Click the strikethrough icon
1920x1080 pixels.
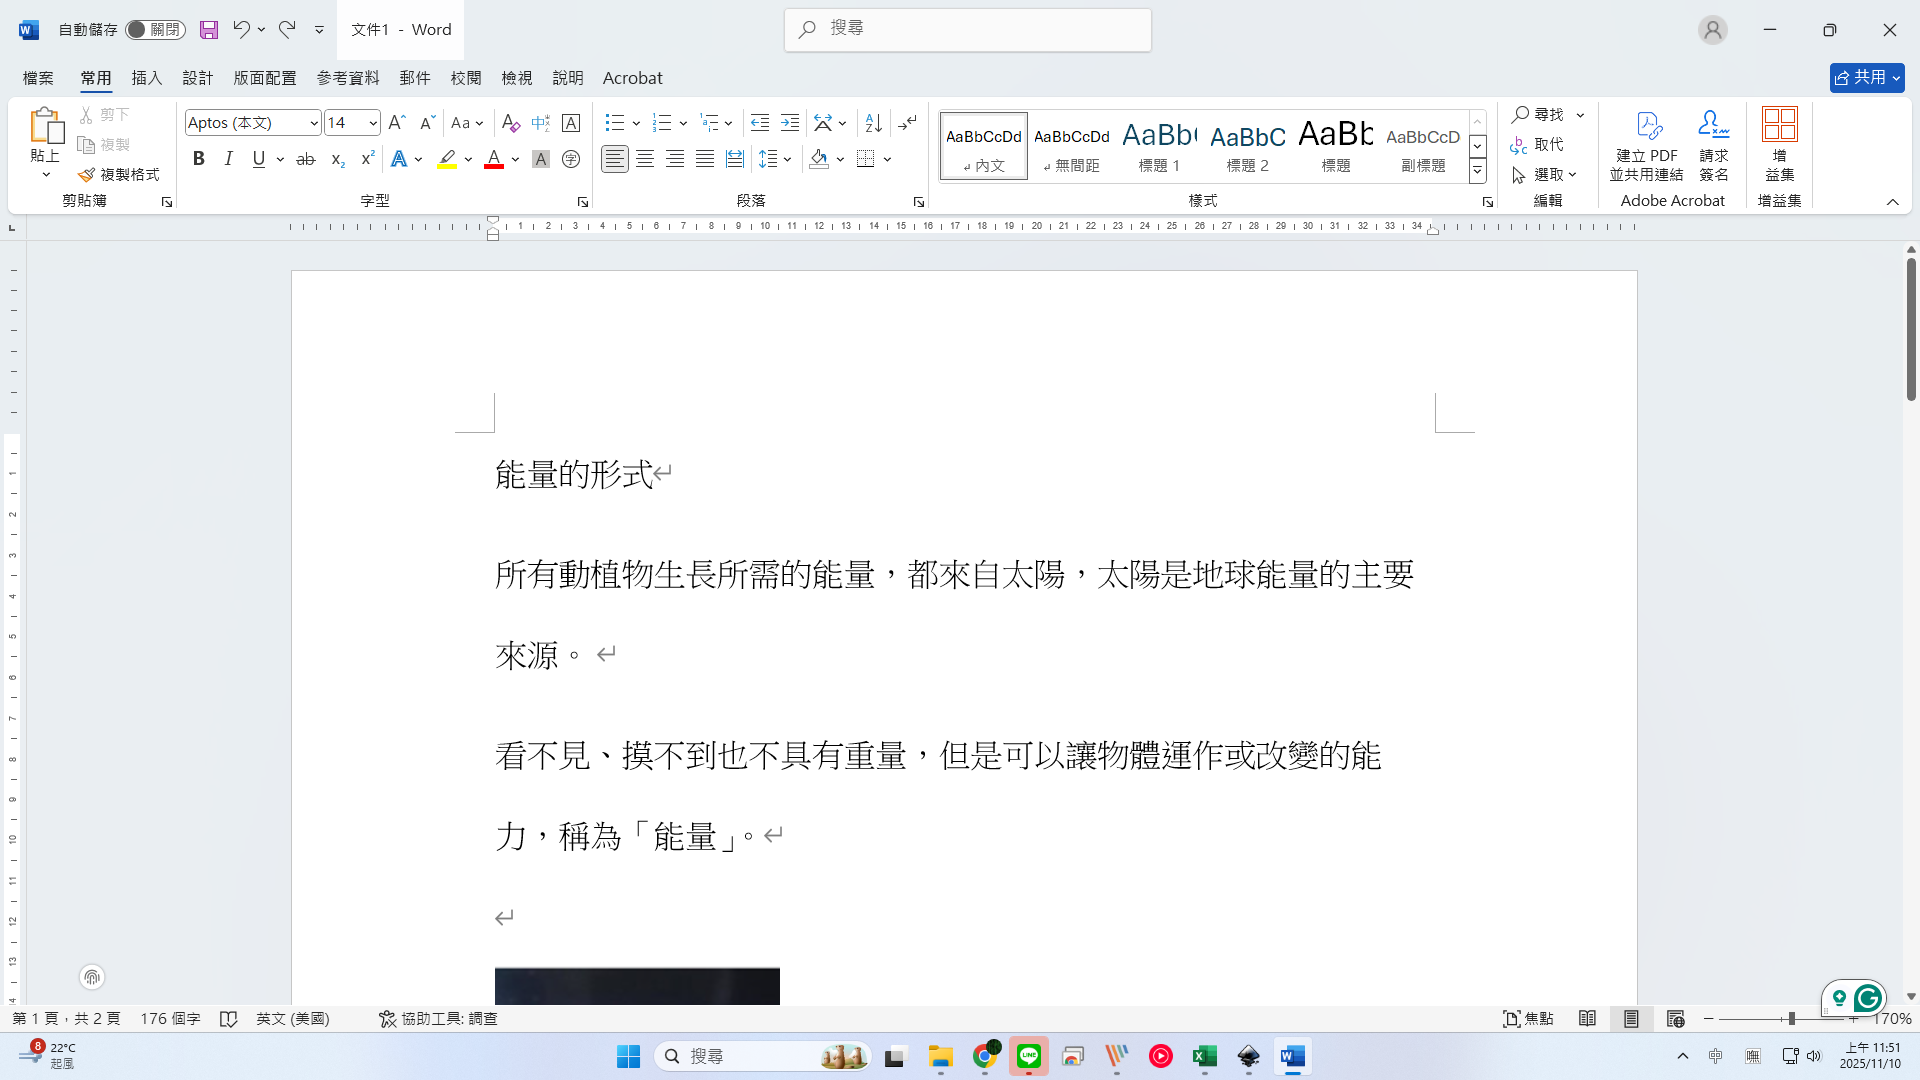coord(306,159)
